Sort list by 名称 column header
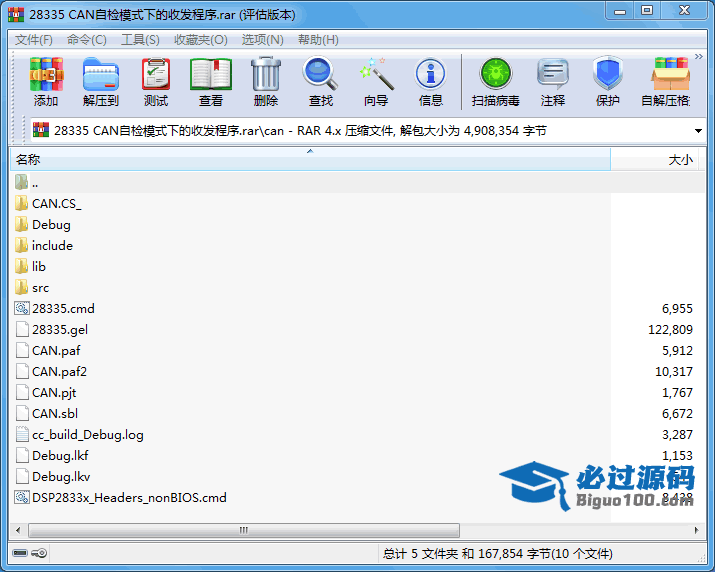Image resolution: width=715 pixels, height=572 pixels. tap(300, 160)
